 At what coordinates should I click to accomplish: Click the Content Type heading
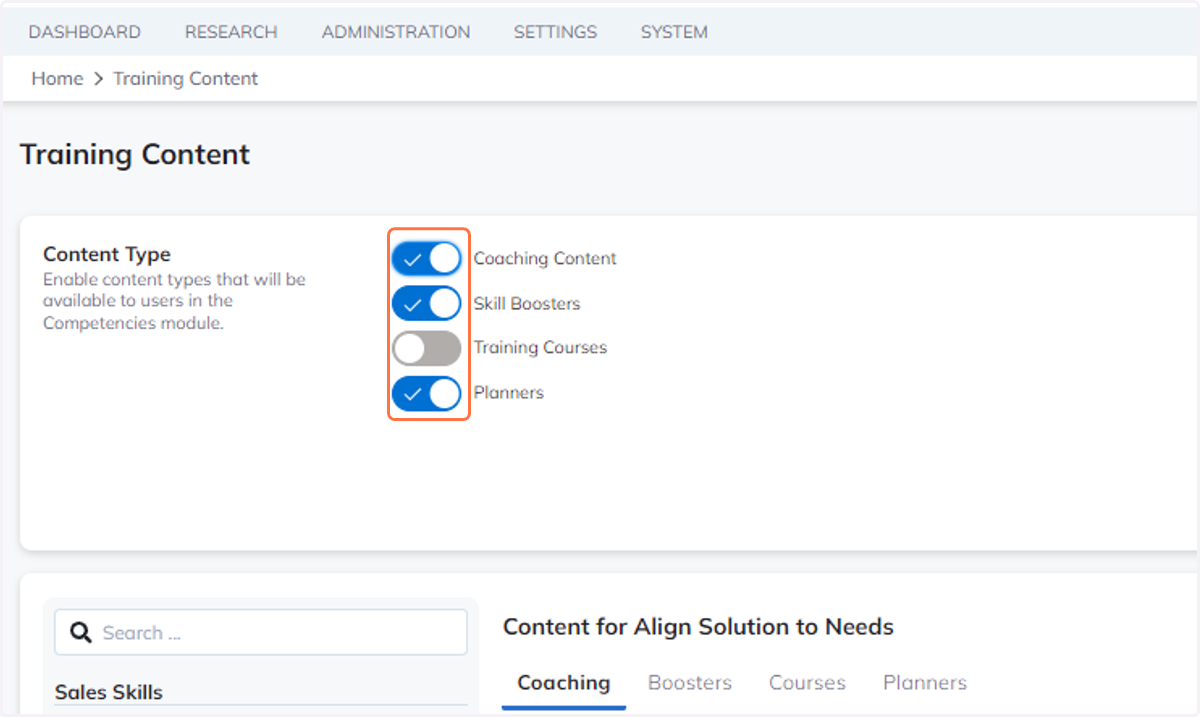click(107, 255)
